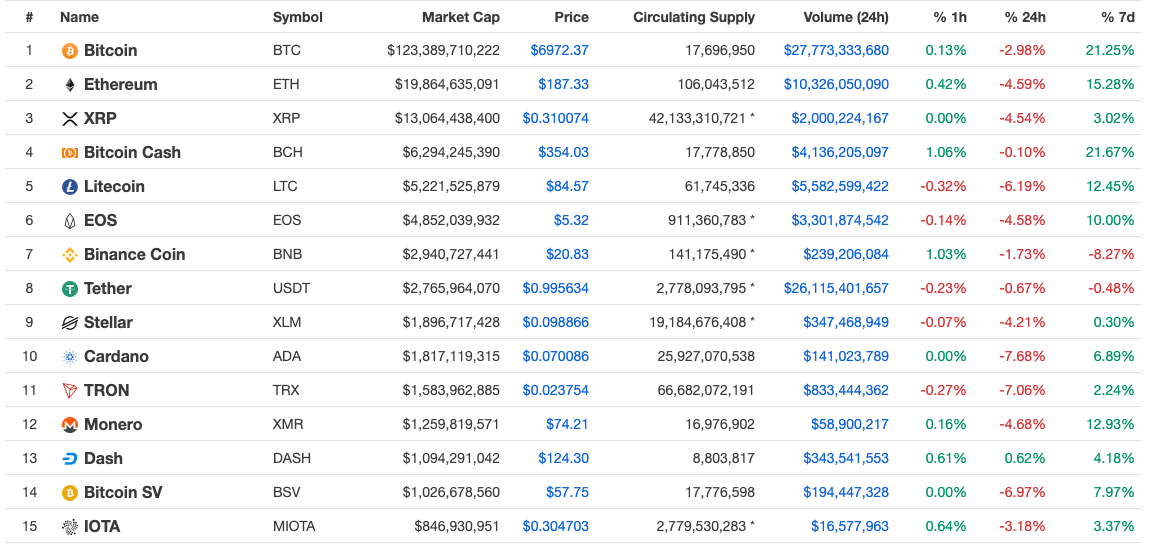The image size is (1151, 546).
Task: Open the Bitcoin SV name link
Action: click(x=123, y=492)
